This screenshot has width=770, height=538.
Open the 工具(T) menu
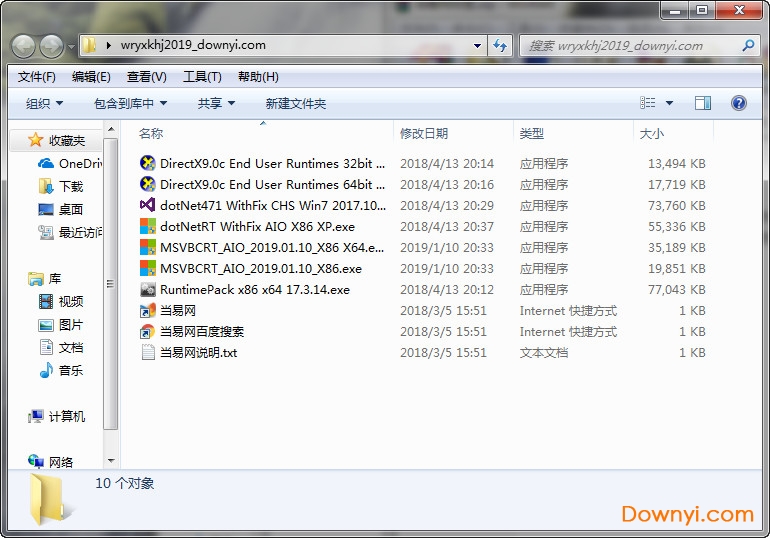[201, 77]
